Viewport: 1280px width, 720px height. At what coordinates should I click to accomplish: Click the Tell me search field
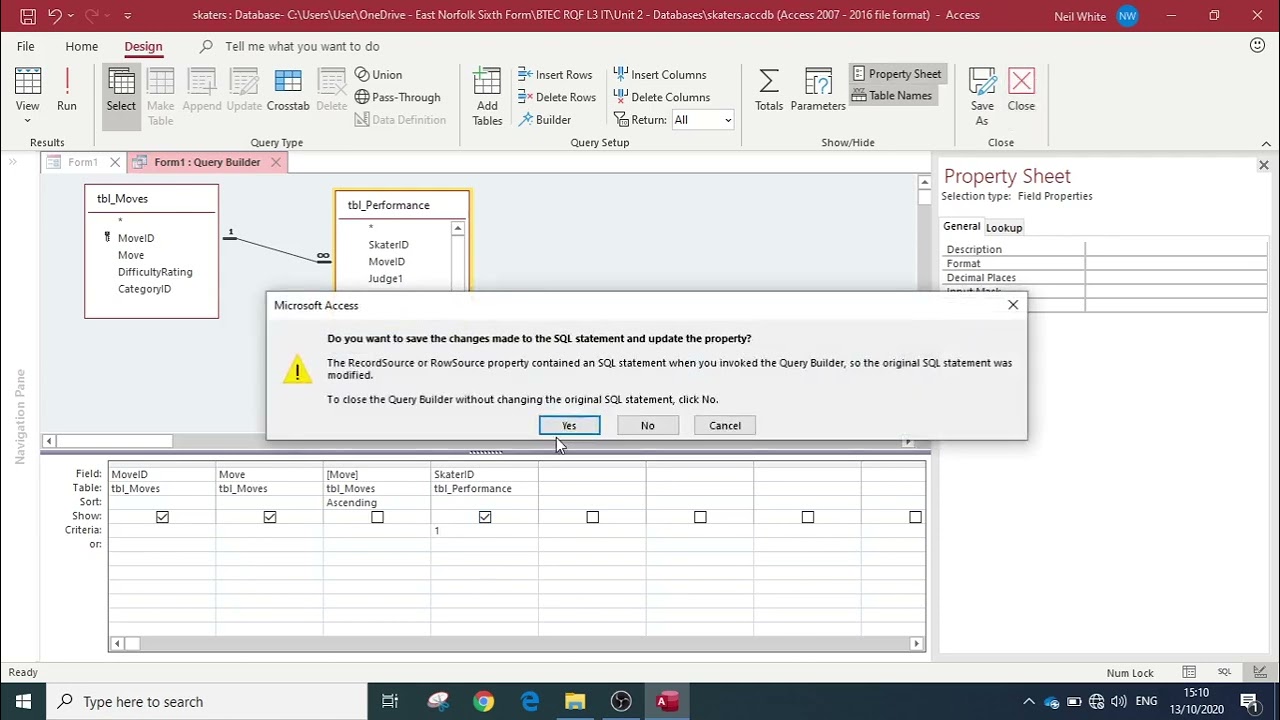pyautogui.click(x=302, y=46)
